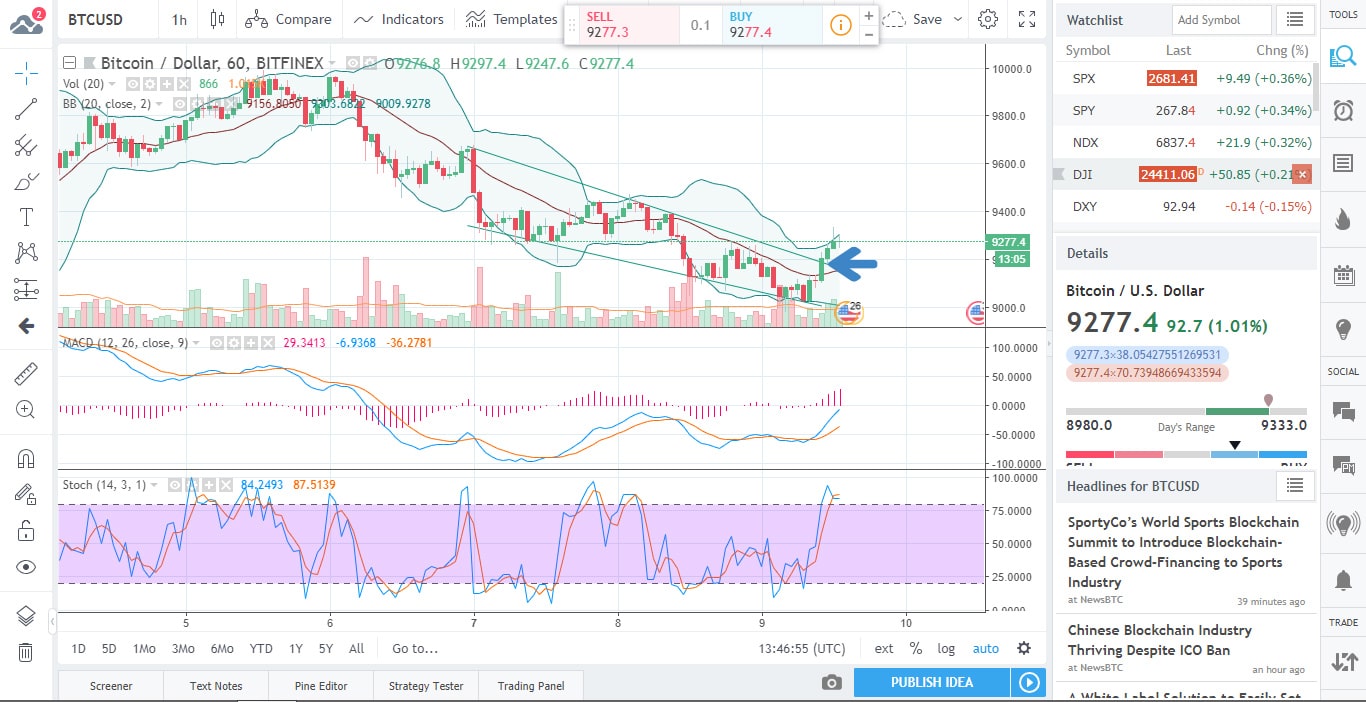Open the notifications bell icon

[1343, 579]
